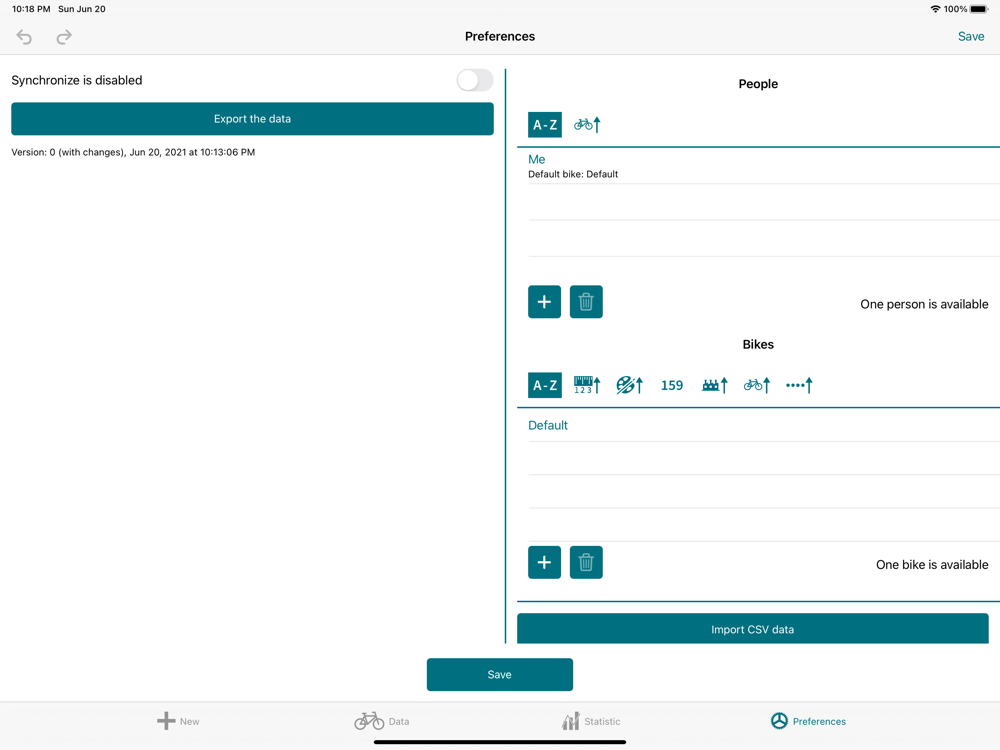Import CSV data
This screenshot has width=1000, height=750.
753,629
